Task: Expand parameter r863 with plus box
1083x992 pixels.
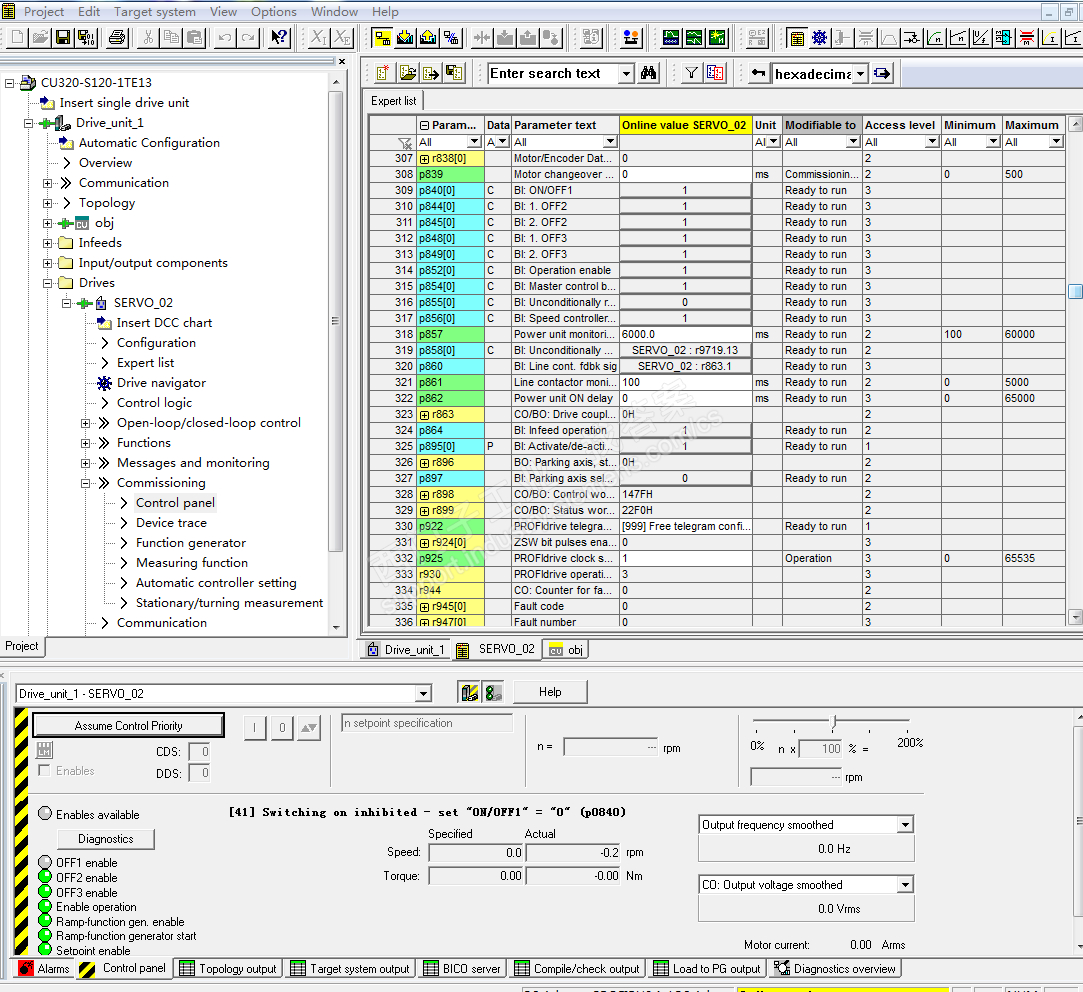Action: [x=425, y=414]
